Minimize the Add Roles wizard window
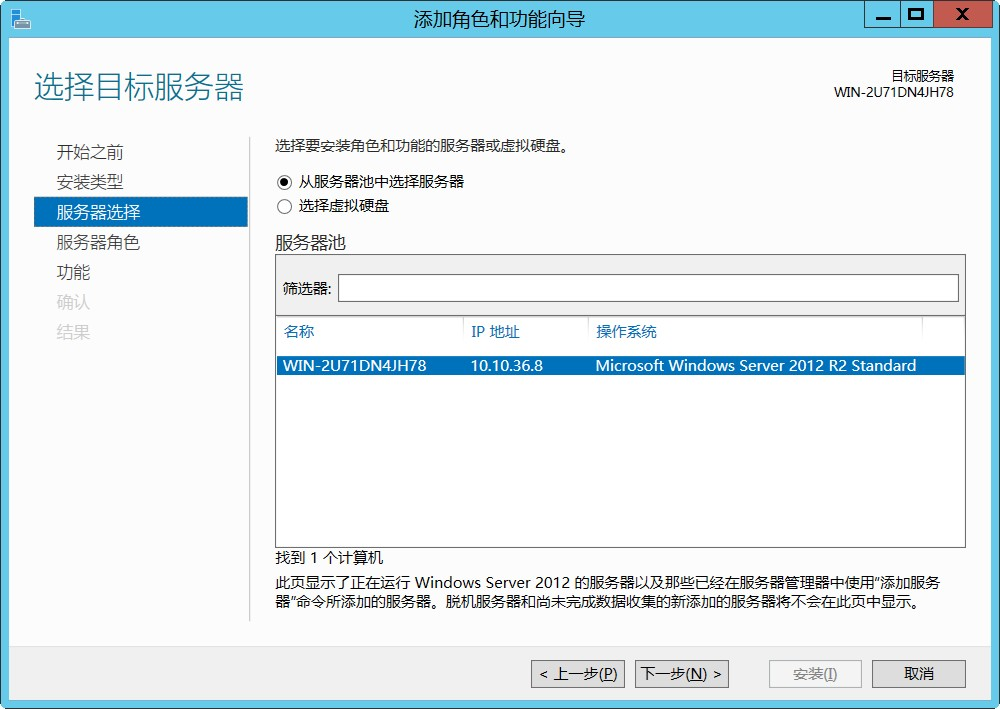 click(881, 15)
